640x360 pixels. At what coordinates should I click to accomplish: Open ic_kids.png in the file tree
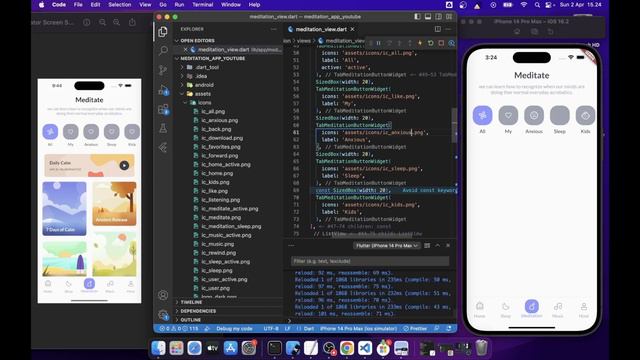(215, 182)
